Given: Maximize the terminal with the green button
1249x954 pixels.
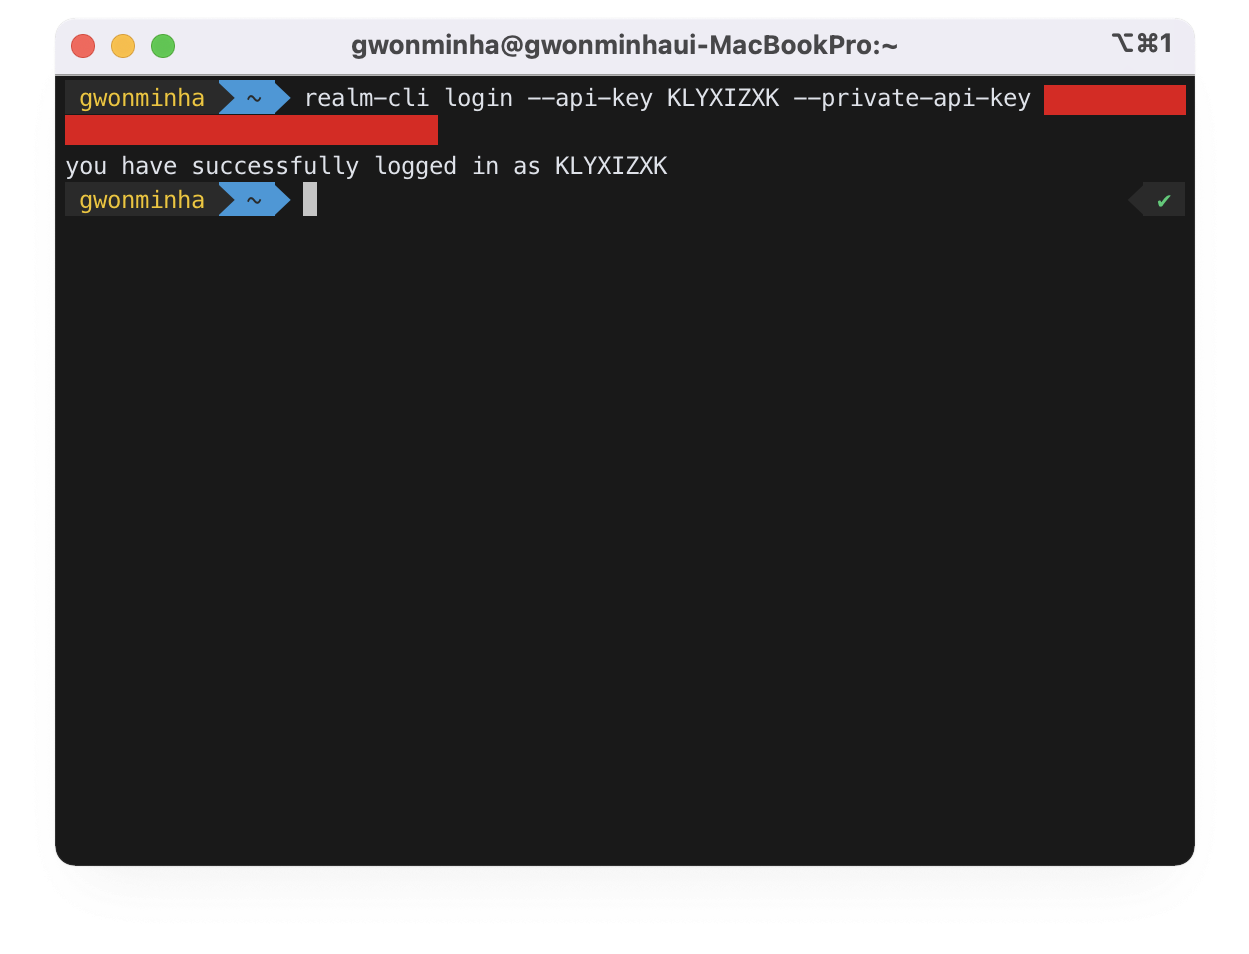Looking at the screenshot, I should click(163, 46).
